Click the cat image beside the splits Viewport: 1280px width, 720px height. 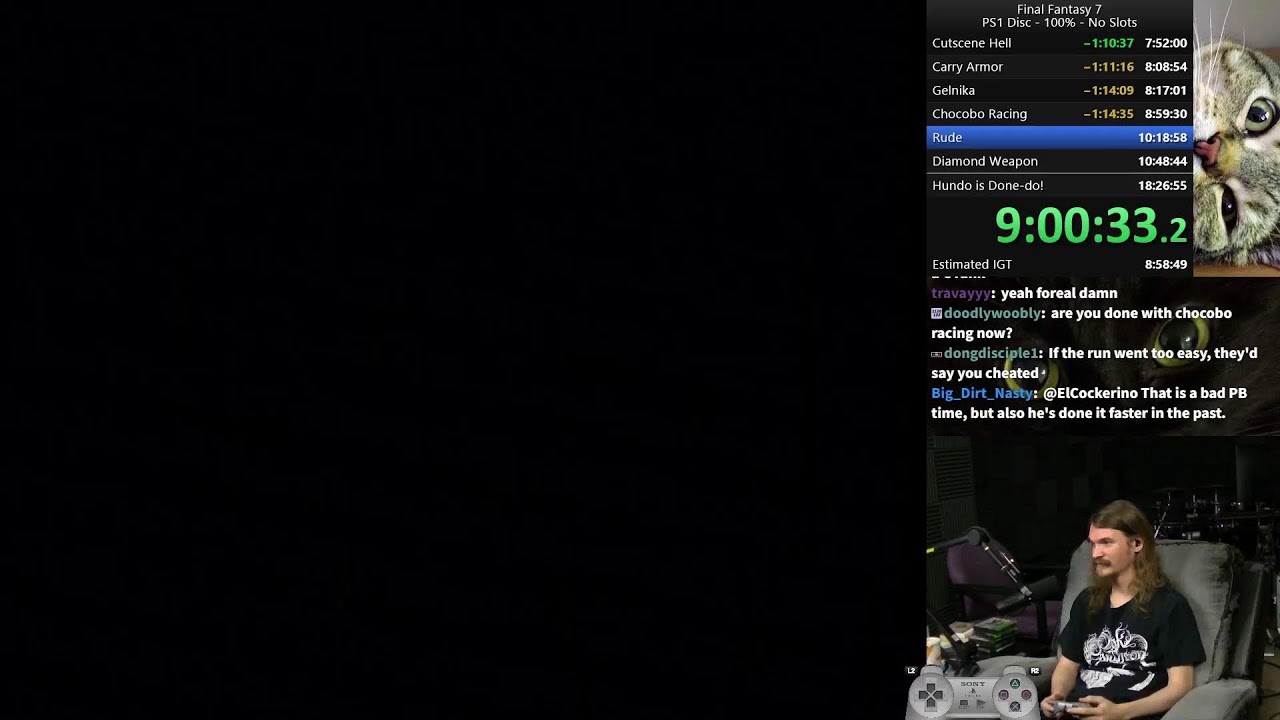(x=1236, y=138)
